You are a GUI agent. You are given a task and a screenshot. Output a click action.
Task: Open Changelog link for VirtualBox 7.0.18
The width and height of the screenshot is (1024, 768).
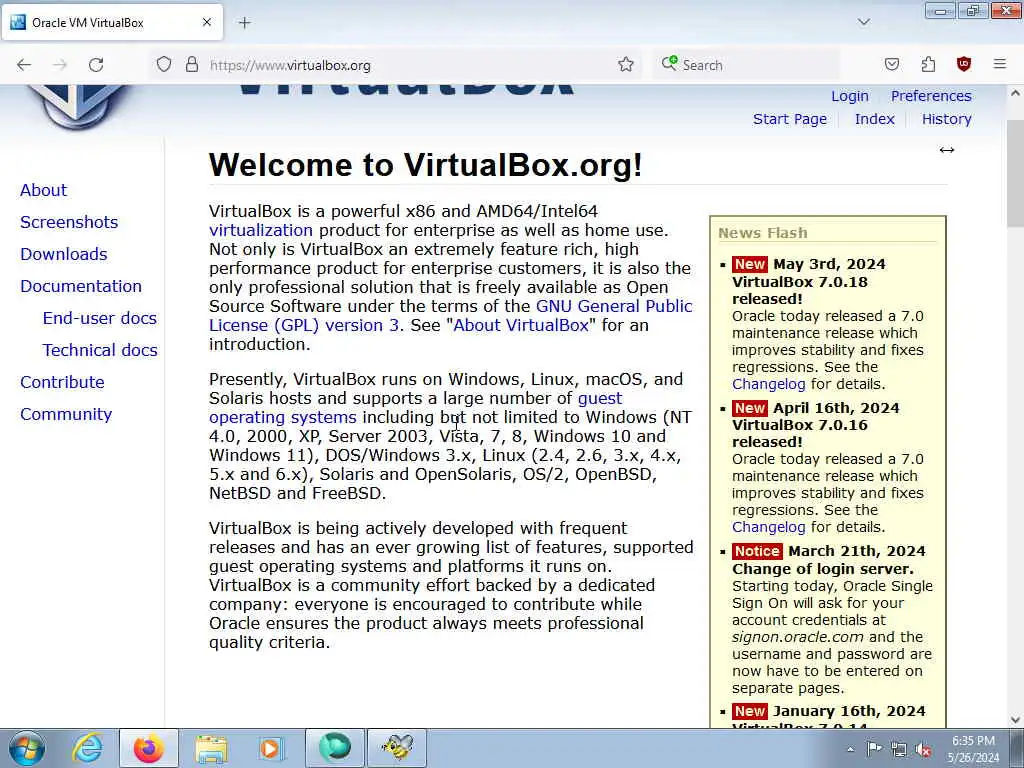click(x=769, y=384)
